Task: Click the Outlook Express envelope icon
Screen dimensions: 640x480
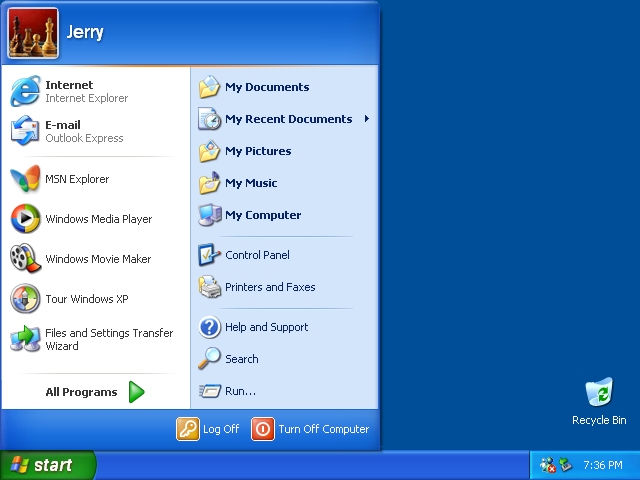Action: [25, 131]
